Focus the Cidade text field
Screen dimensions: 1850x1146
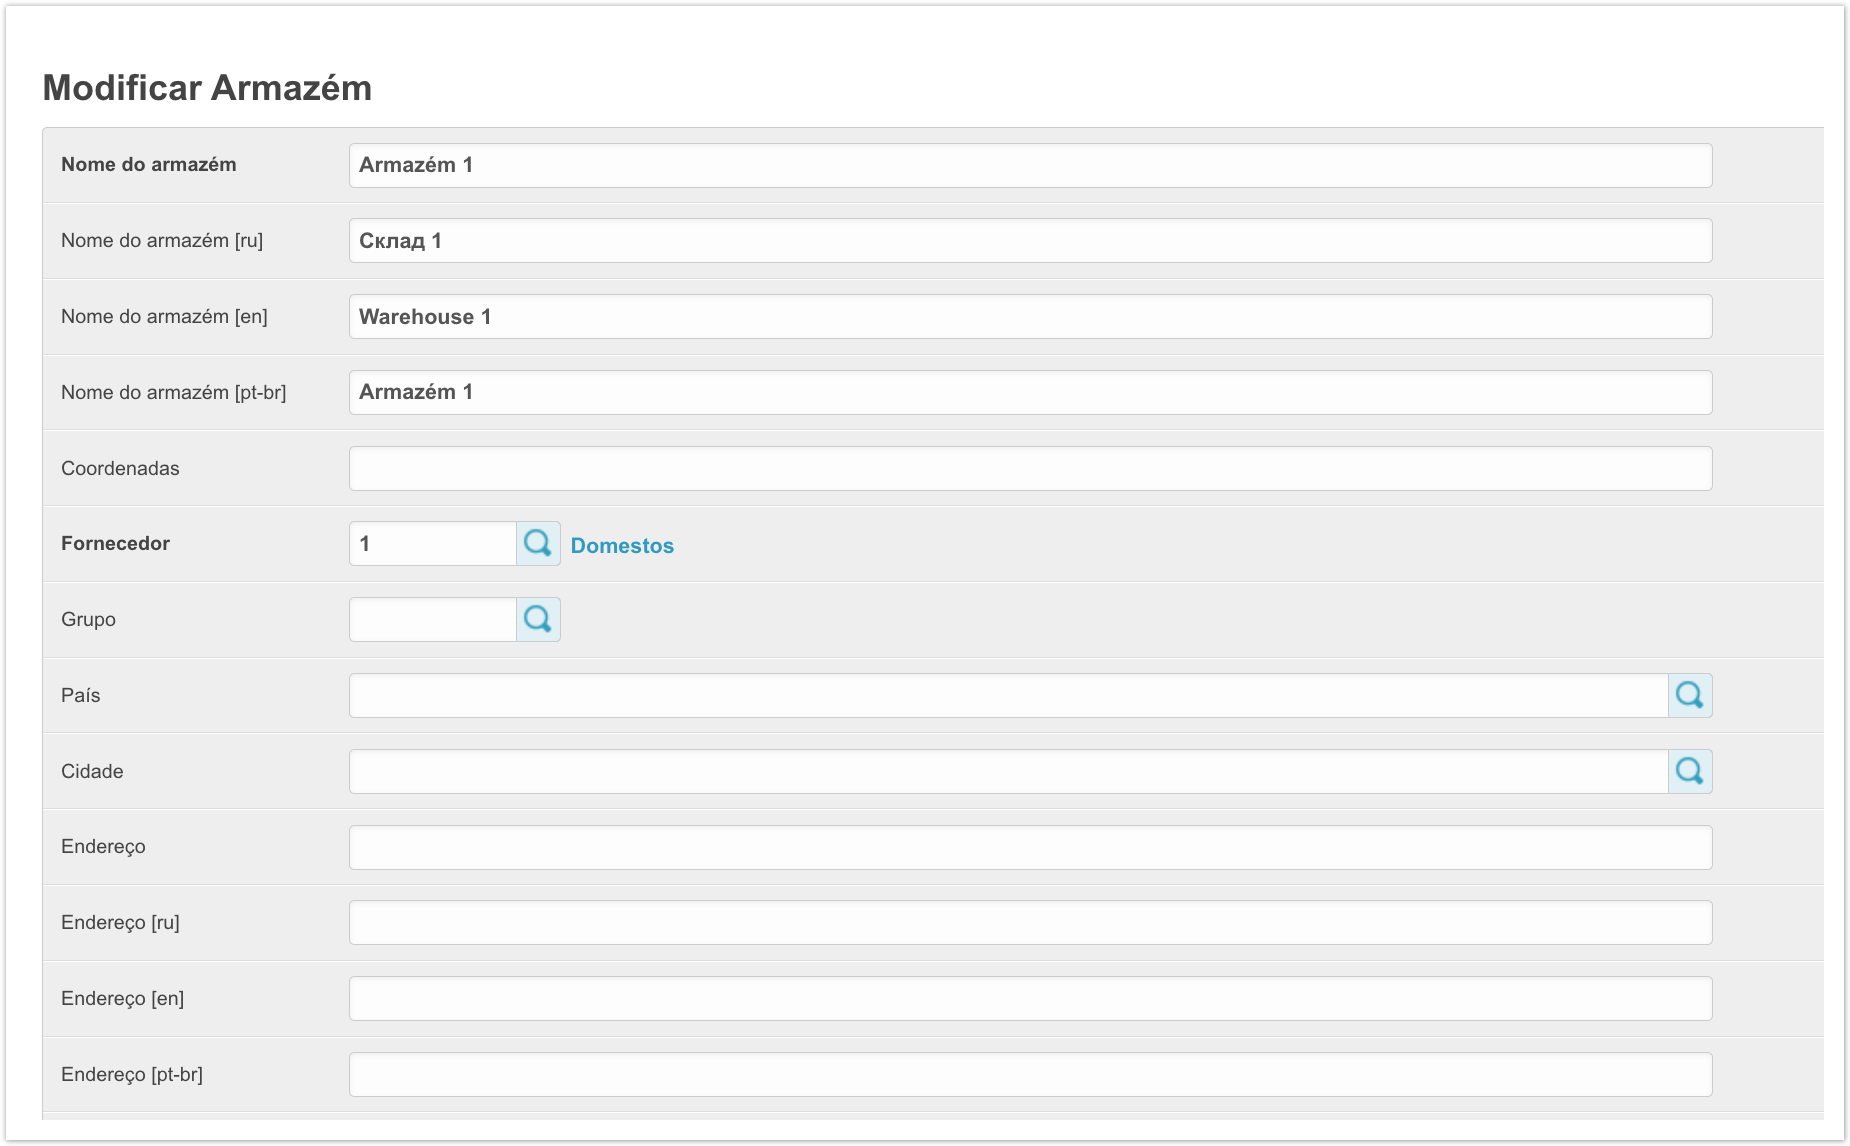tap(1008, 772)
